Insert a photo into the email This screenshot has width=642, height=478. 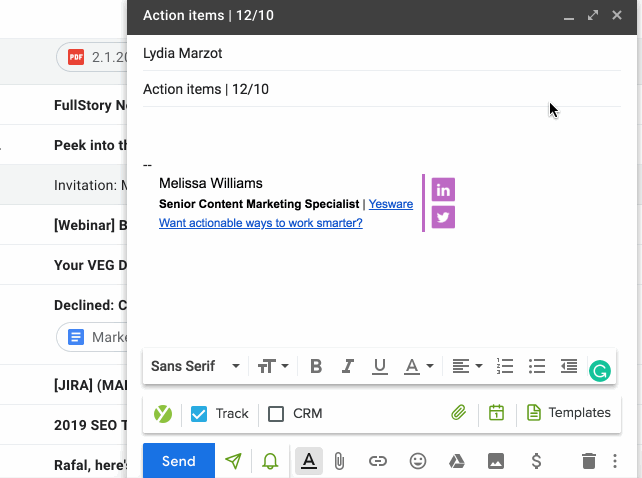[x=495, y=461]
